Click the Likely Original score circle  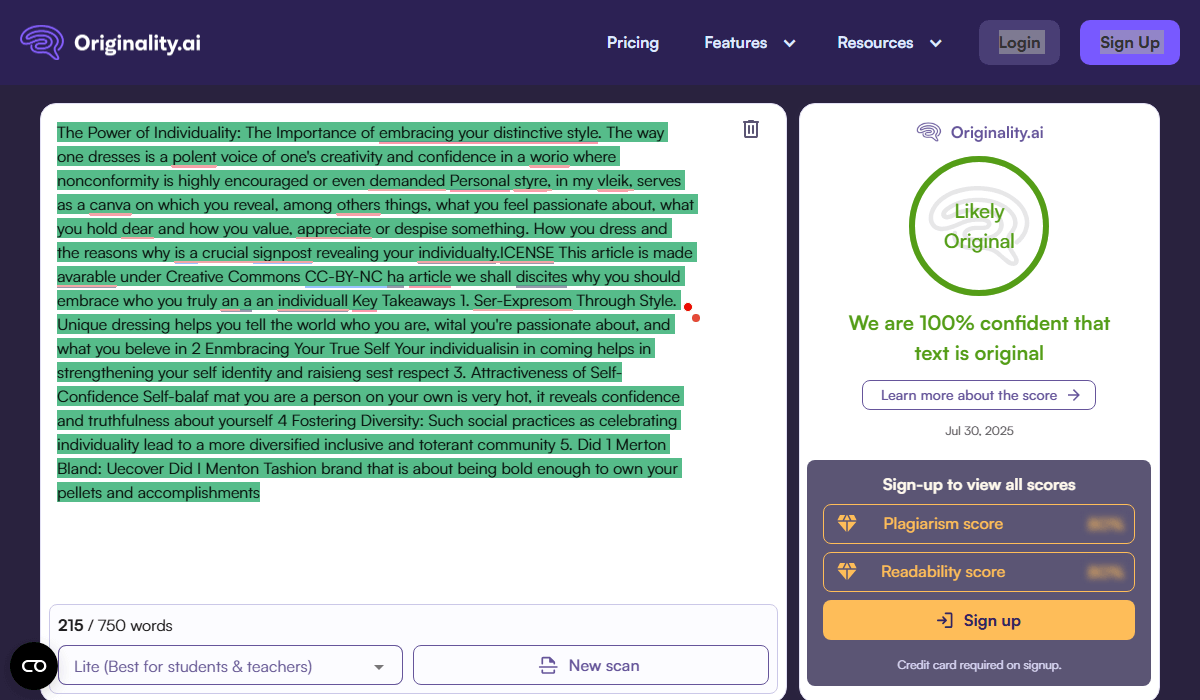[x=979, y=226]
